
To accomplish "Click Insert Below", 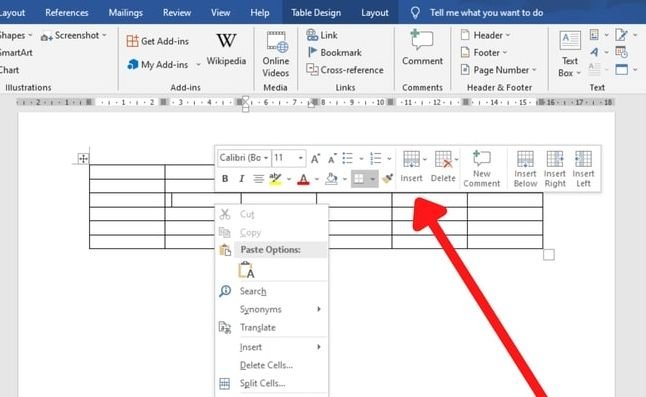I will pyautogui.click(x=525, y=169).
